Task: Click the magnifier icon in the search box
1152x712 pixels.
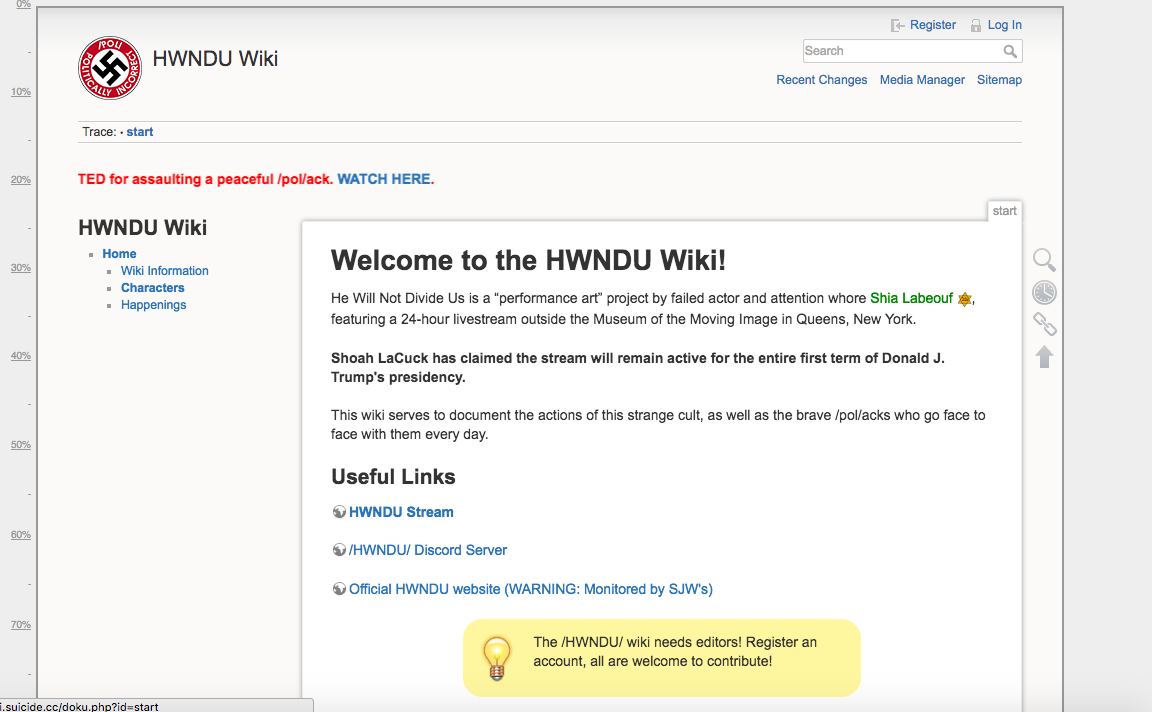Action: pos(1010,51)
